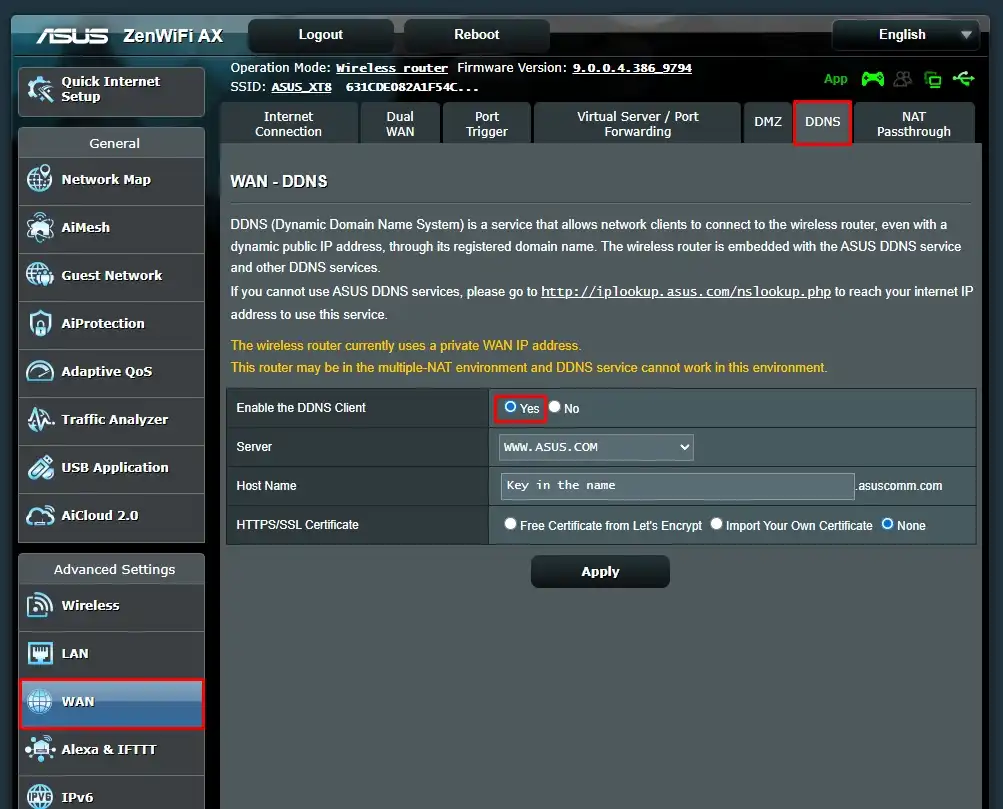
Task: Switch to the Port Trigger tab
Action: [487, 124]
